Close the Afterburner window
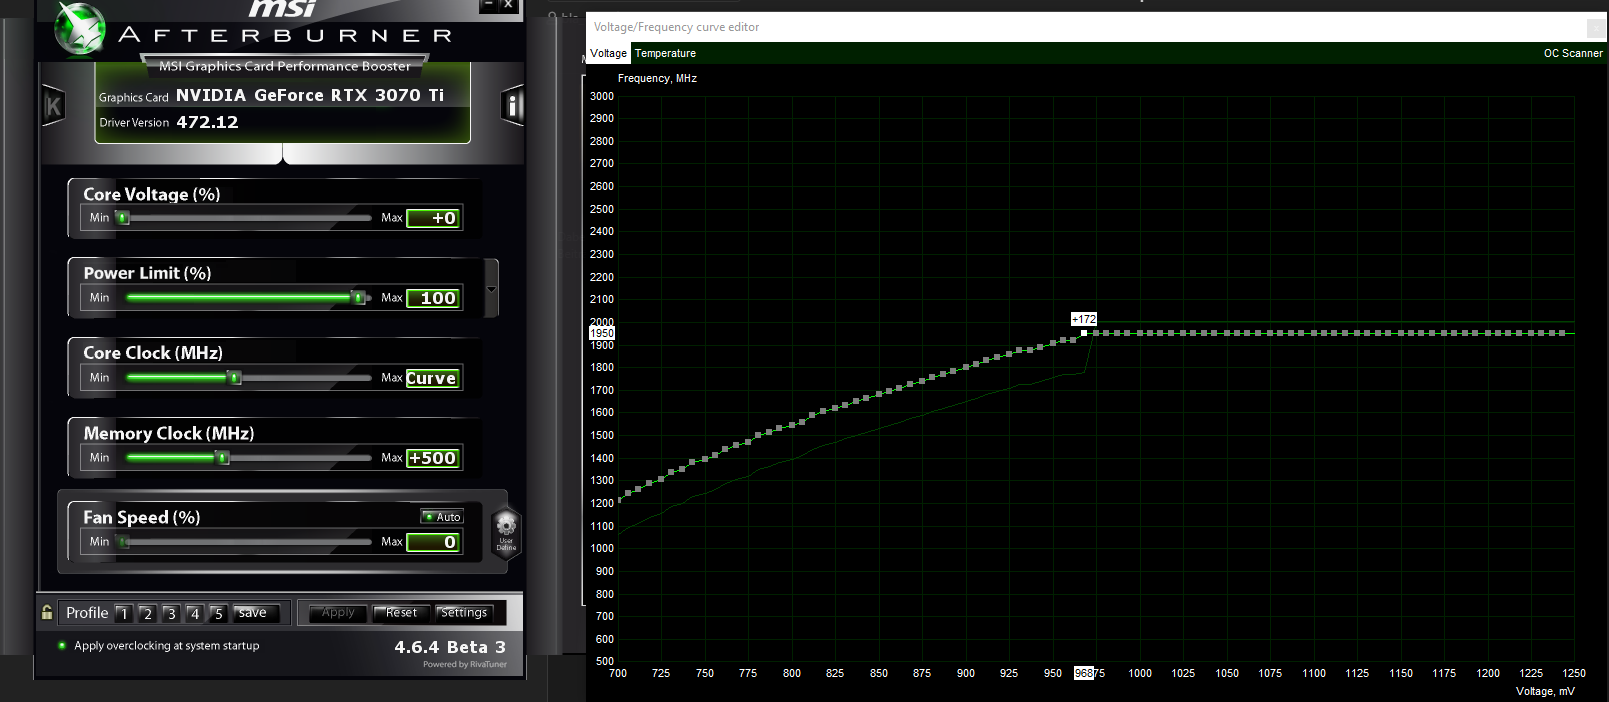Image resolution: width=1609 pixels, height=702 pixels. [x=508, y=5]
